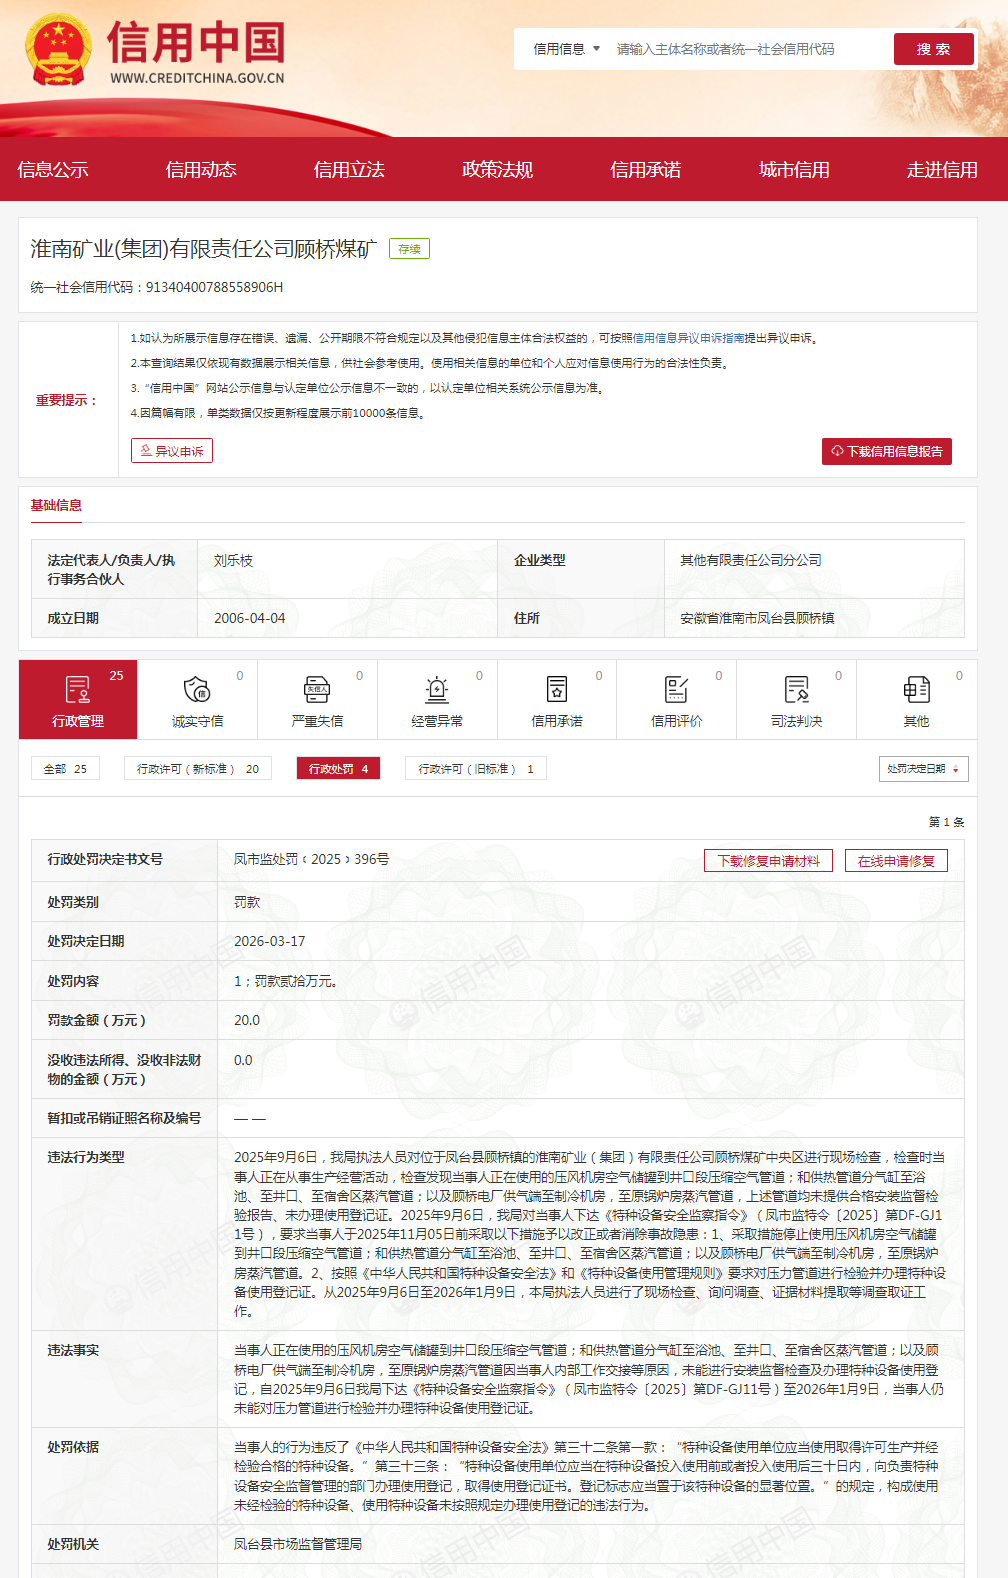Image resolution: width=1008 pixels, height=1578 pixels.
Task: Select the 信用评价 icon
Action: (677, 690)
